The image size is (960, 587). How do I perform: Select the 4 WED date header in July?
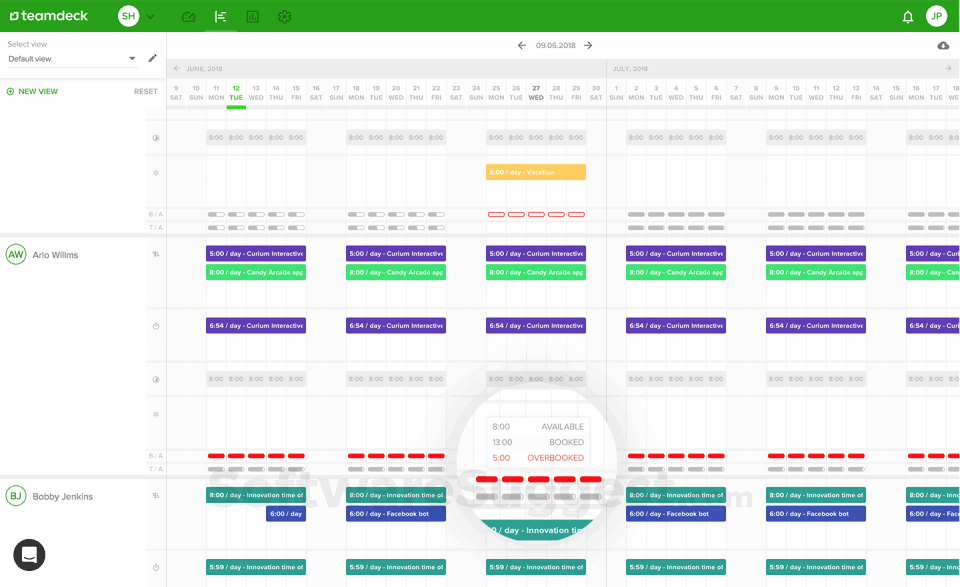[676, 93]
